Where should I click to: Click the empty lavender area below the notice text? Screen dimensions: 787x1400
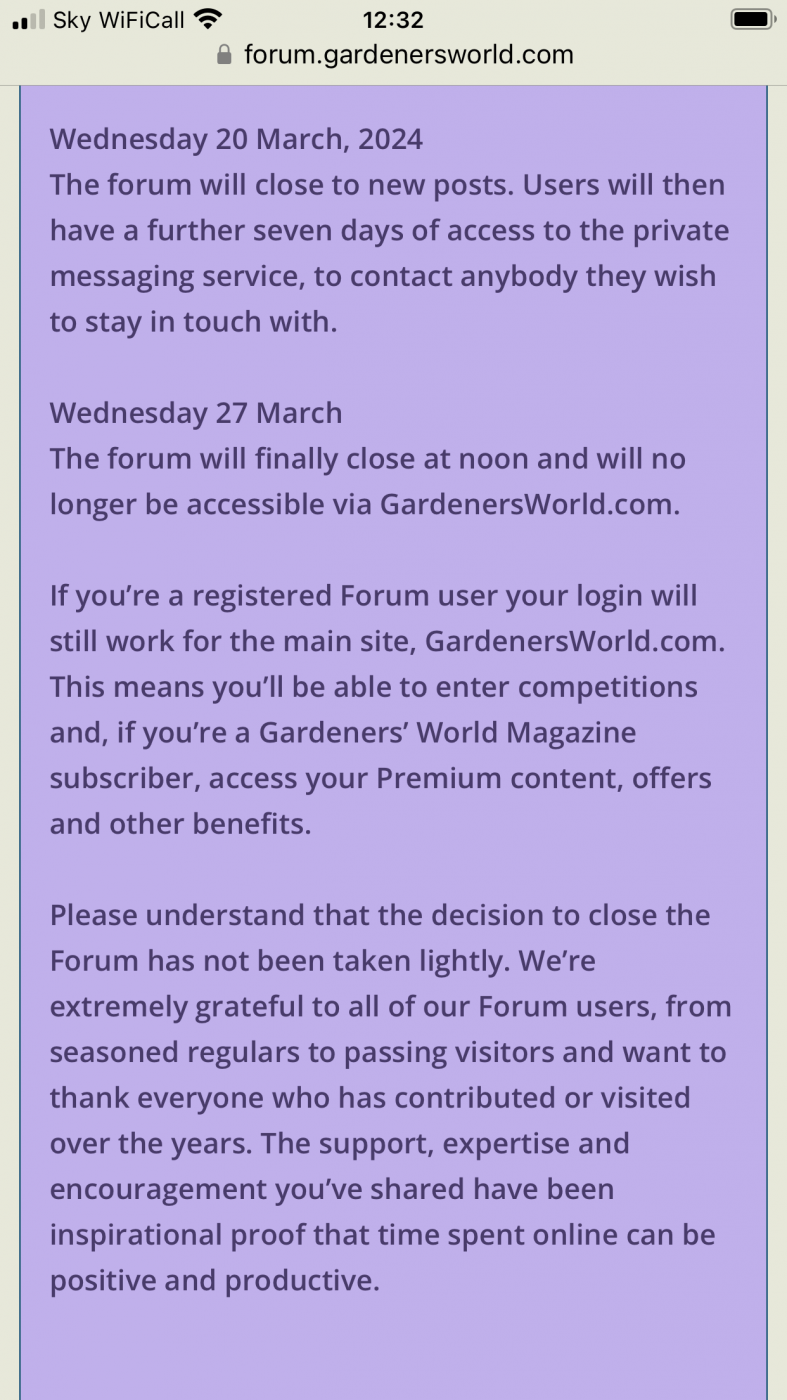(x=393, y=1350)
